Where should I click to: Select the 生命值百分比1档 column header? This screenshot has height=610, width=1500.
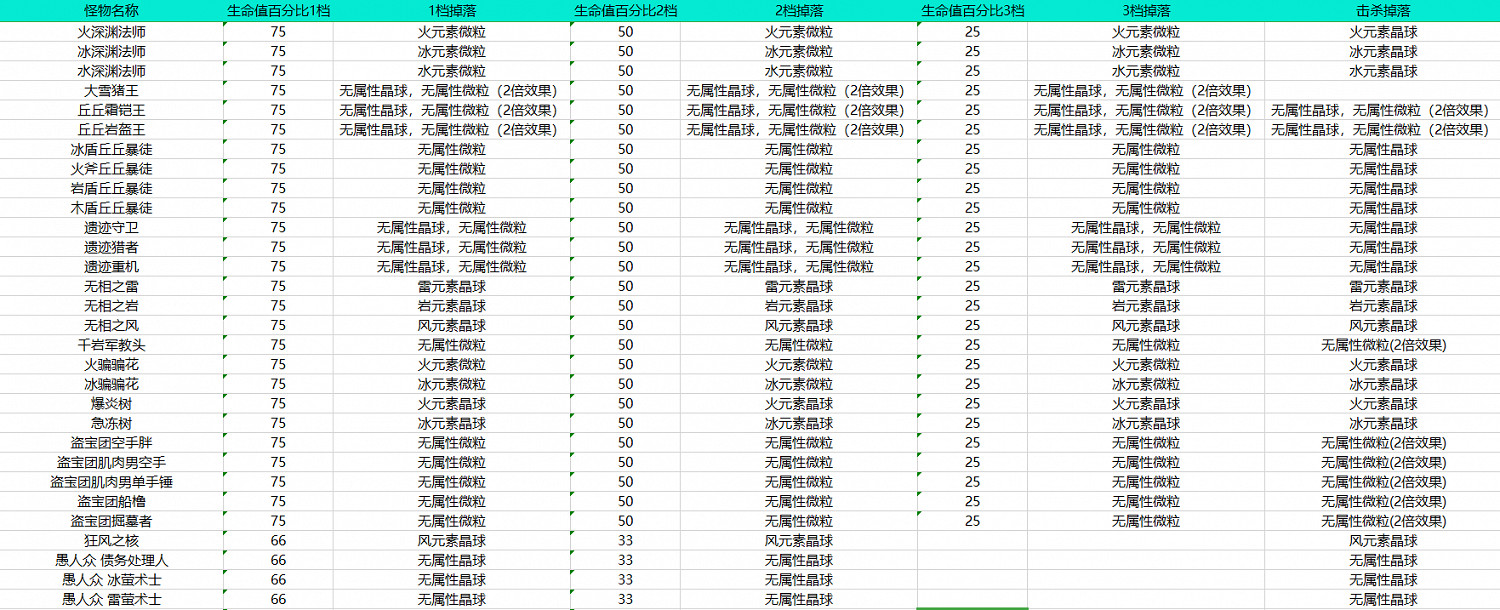click(278, 11)
